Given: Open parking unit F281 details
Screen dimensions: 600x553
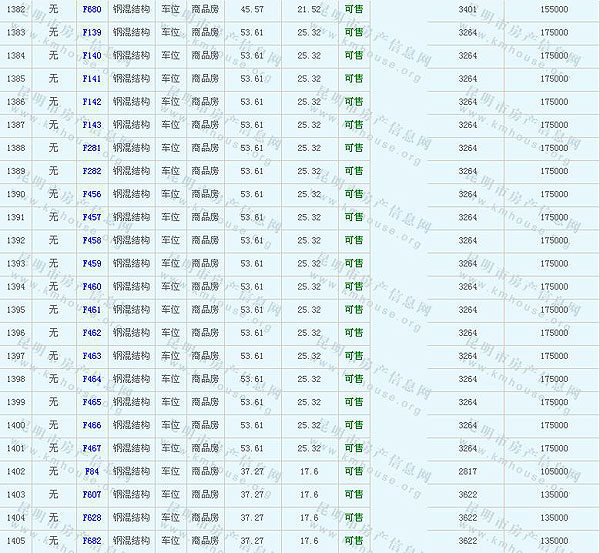Looking at the screenshot, I should (x=92, y=148).
